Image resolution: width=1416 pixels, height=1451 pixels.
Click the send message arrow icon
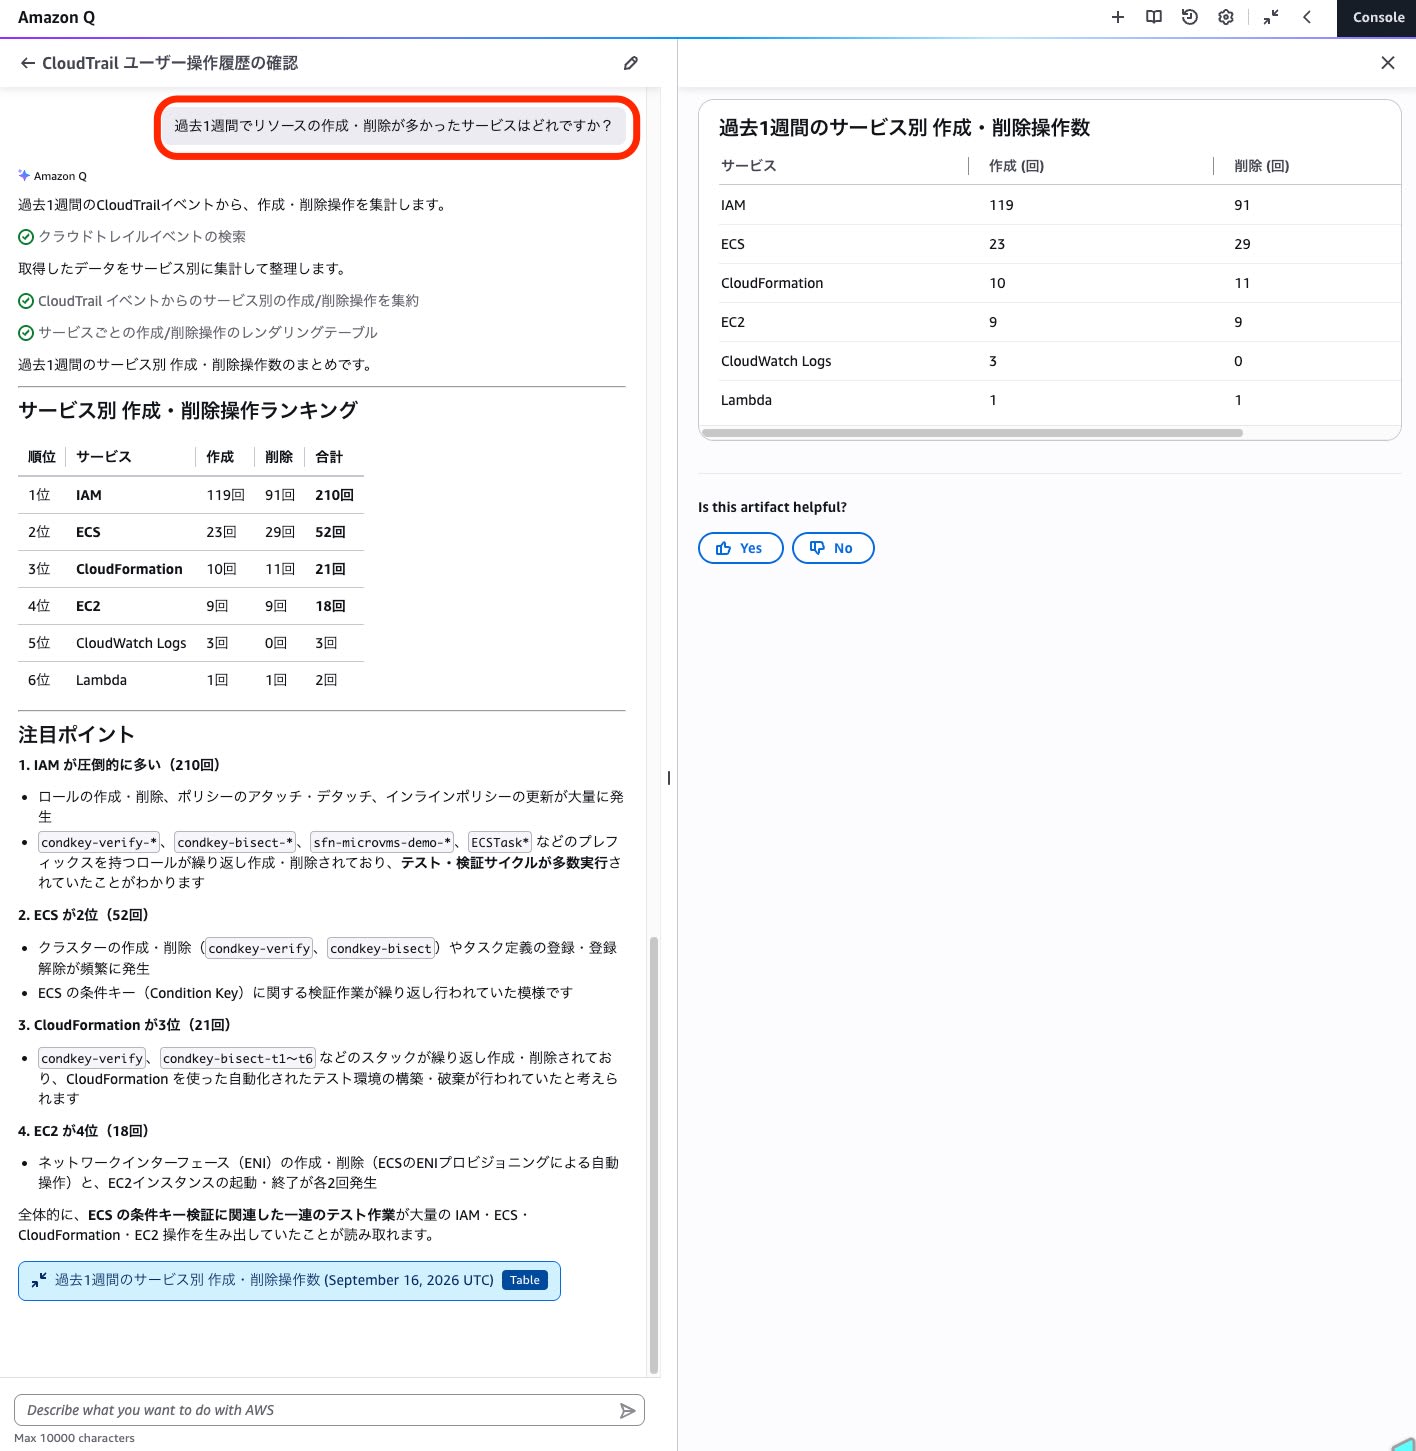[x=627, y=1410]
